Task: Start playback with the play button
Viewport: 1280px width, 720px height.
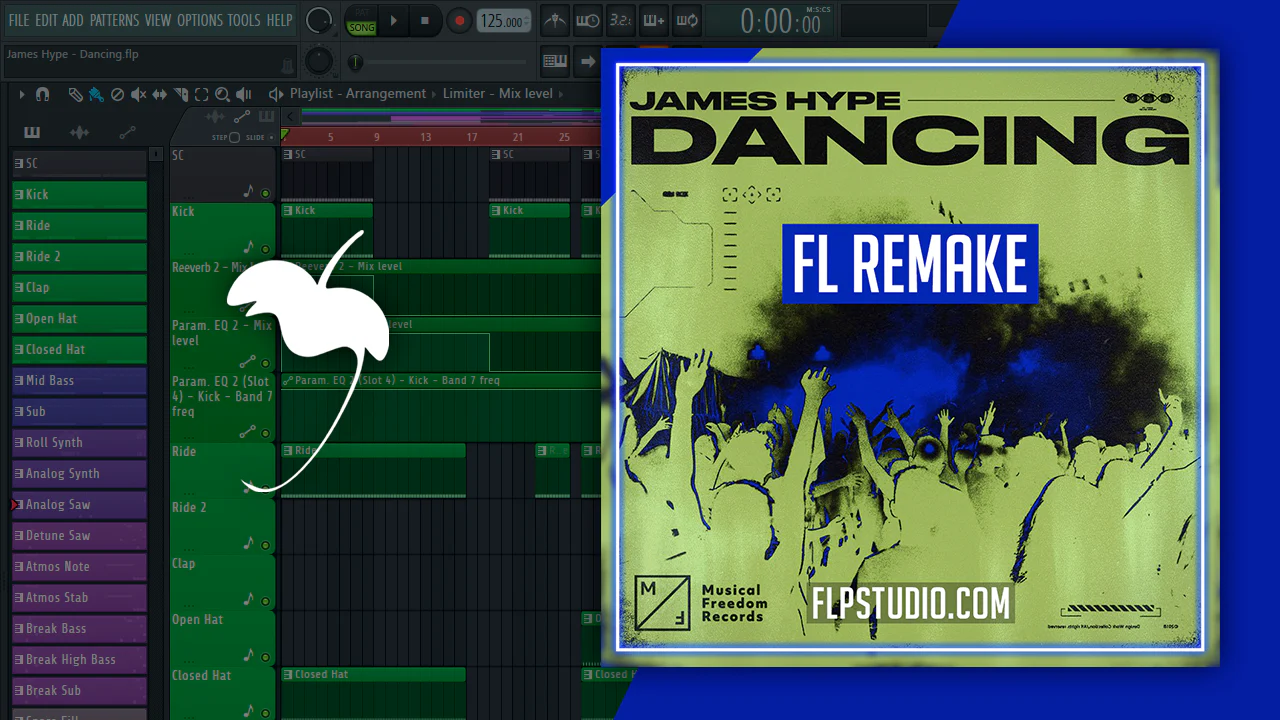Action: [x=394, y=20]
